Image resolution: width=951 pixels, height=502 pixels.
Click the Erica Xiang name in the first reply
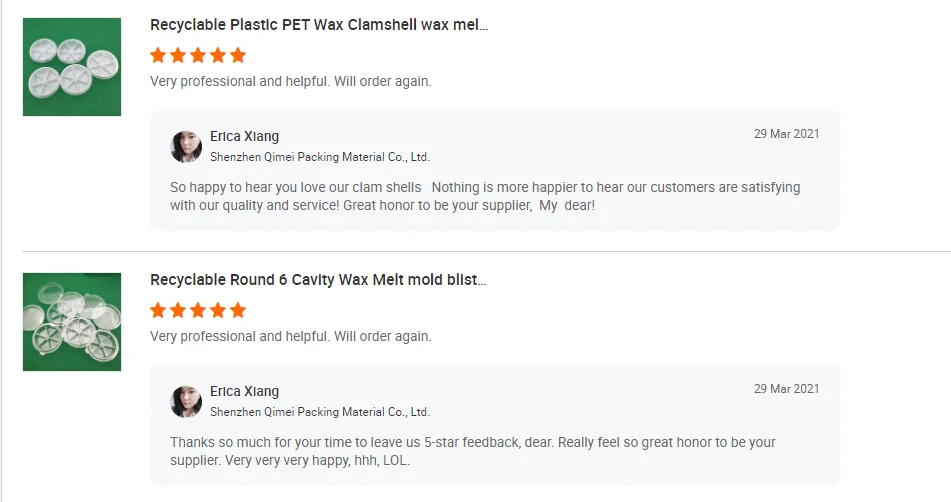point(244,137)
